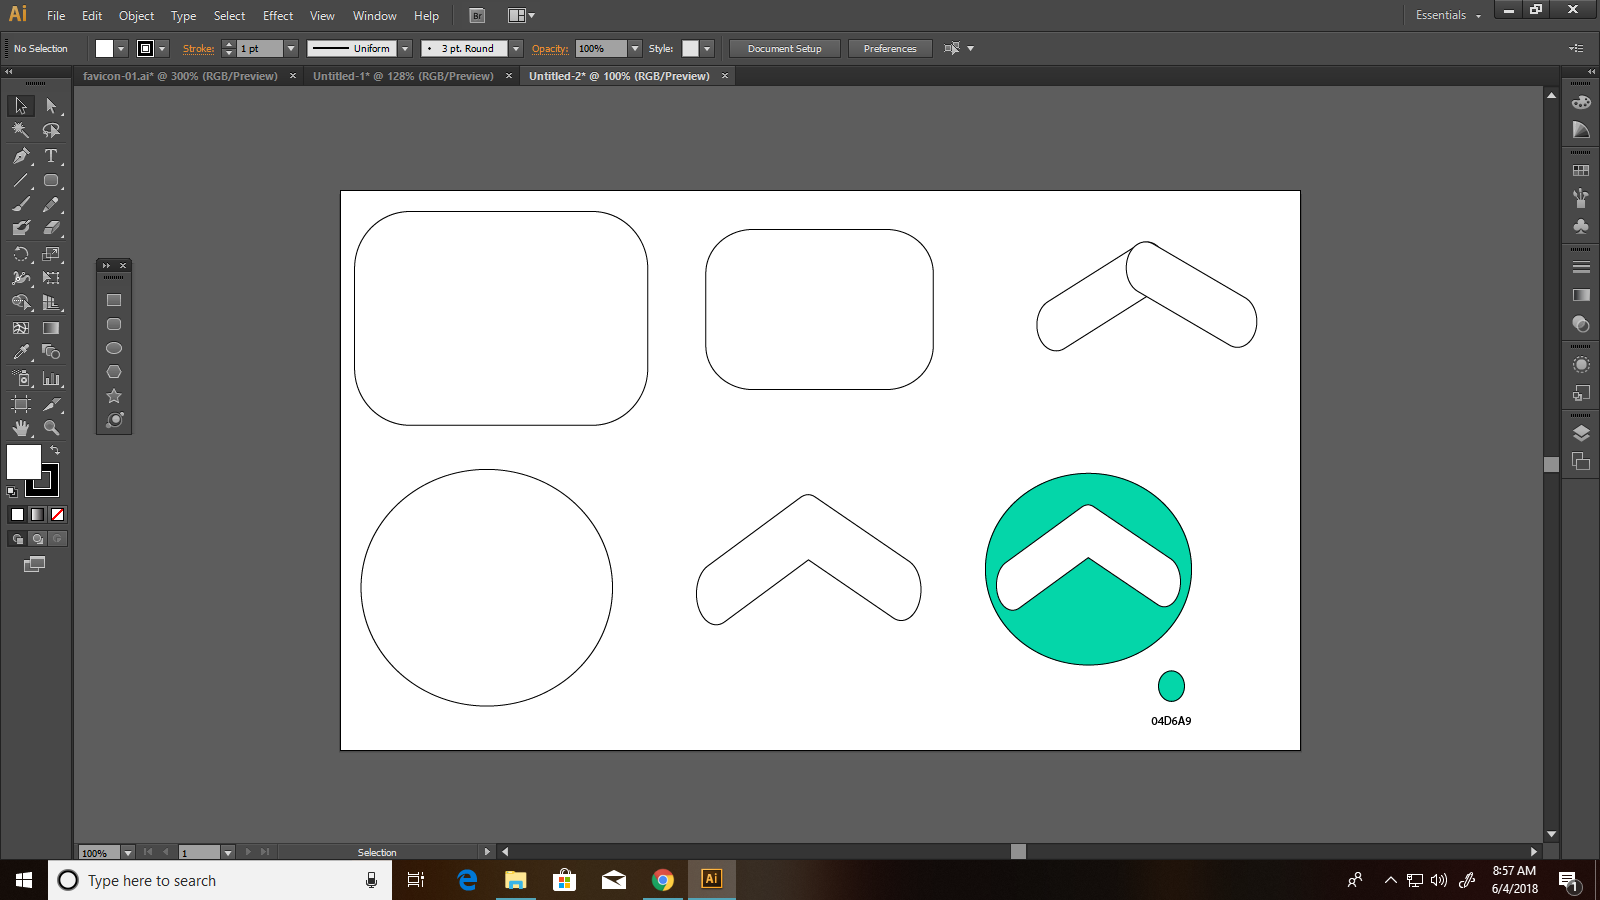Open the Effect menu
Image resolution: width=1600 pixels, height=900 pixels.
tap(277, 15)
